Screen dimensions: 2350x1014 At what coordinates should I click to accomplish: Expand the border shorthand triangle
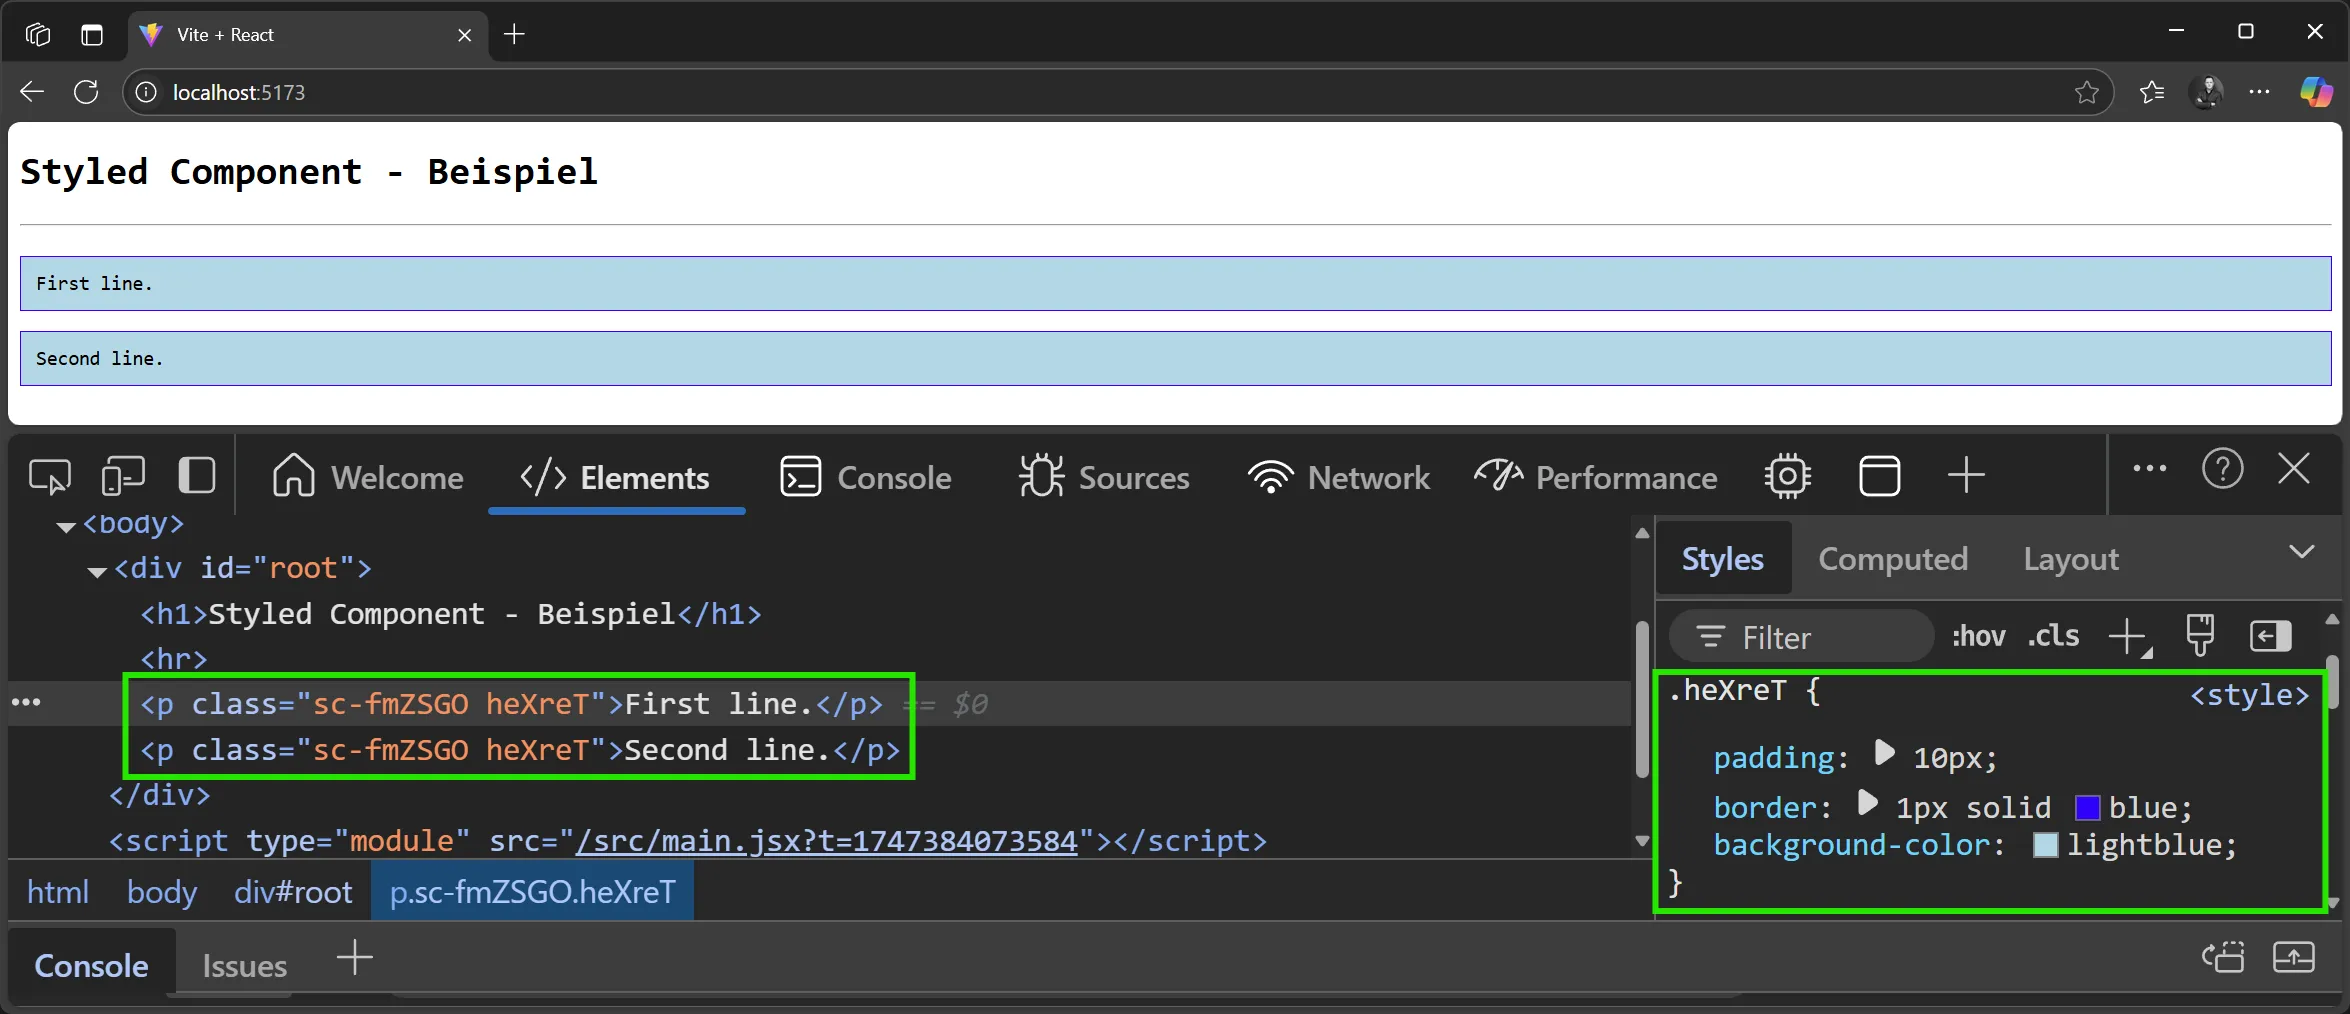pyautogui.click(x=1867, y=802)
